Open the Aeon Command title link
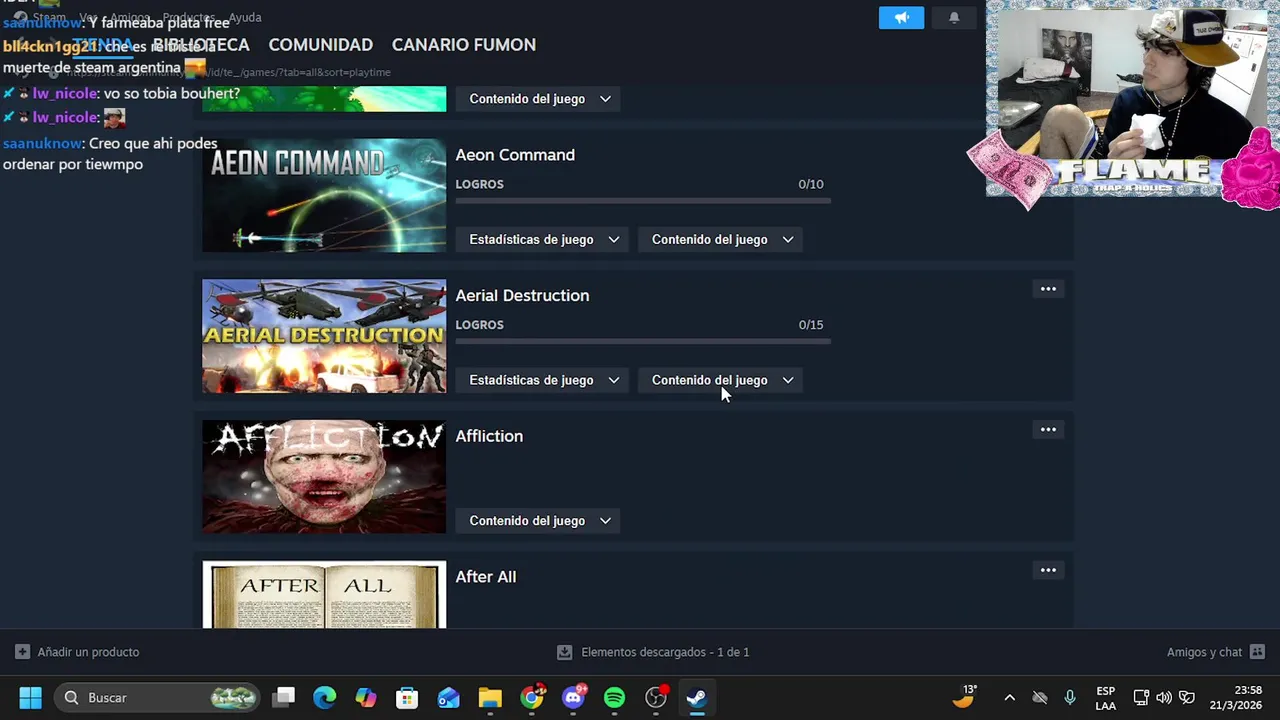This screenshot has height=720, width=1280. click(515, 155)
